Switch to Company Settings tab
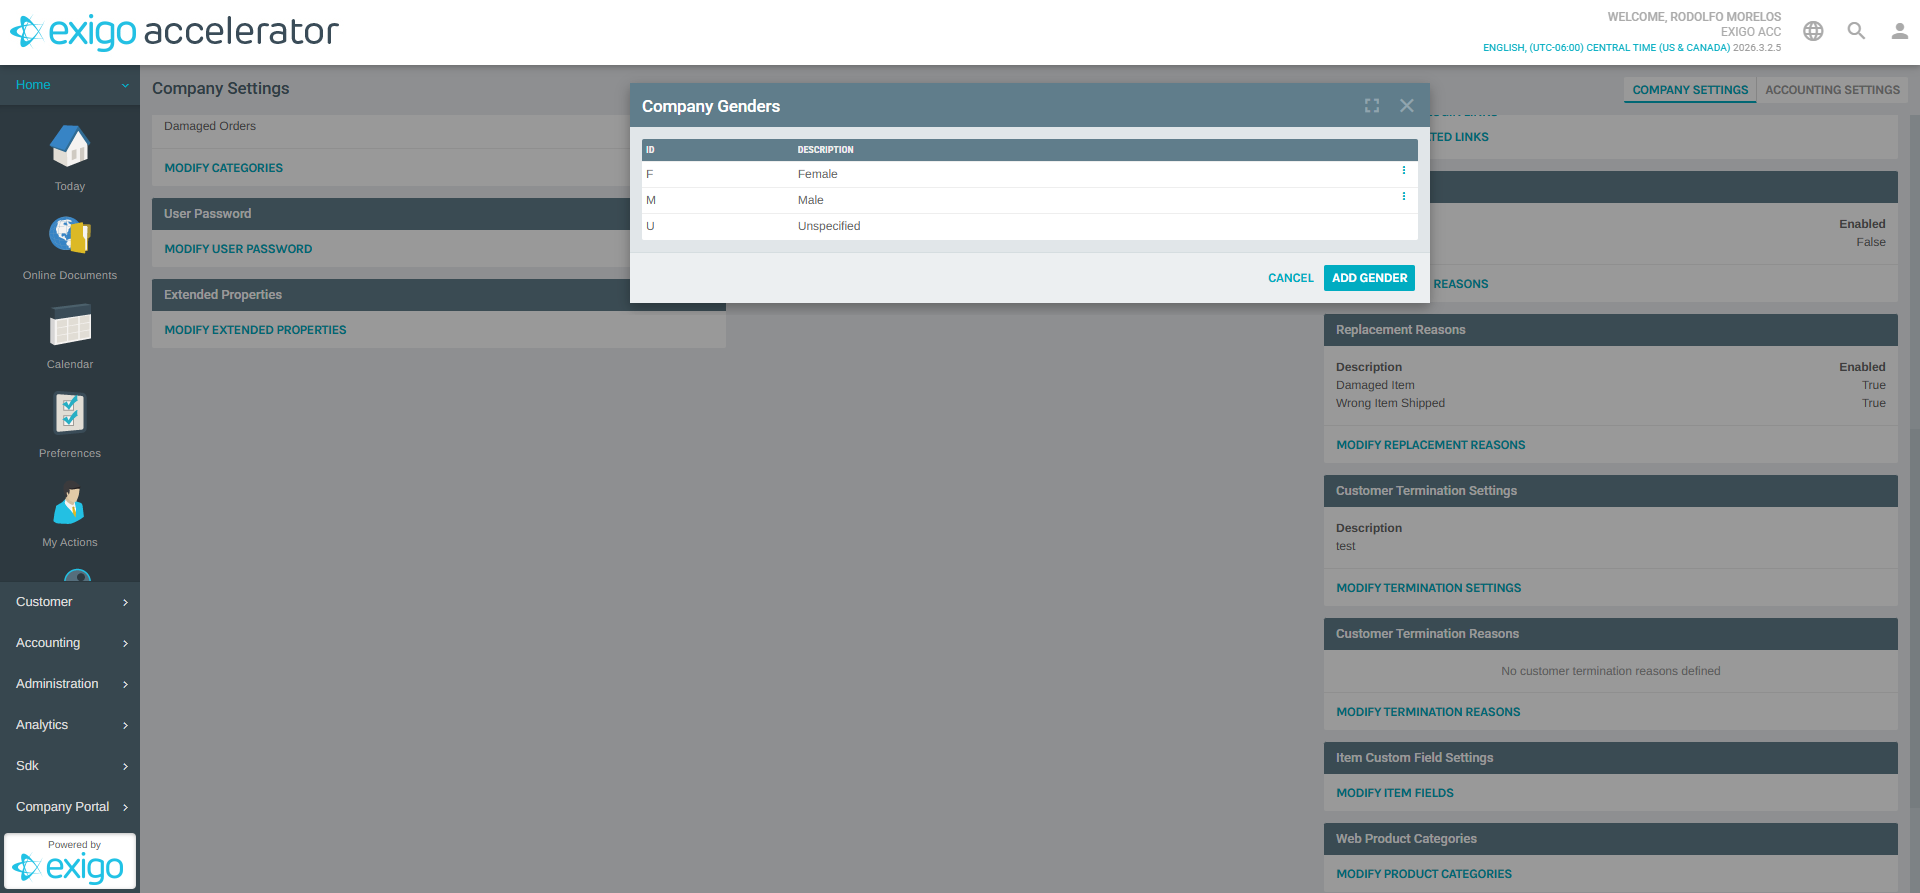This screenshot has width=1920, height=893. pyautogui.click(x=1690, y=90)
